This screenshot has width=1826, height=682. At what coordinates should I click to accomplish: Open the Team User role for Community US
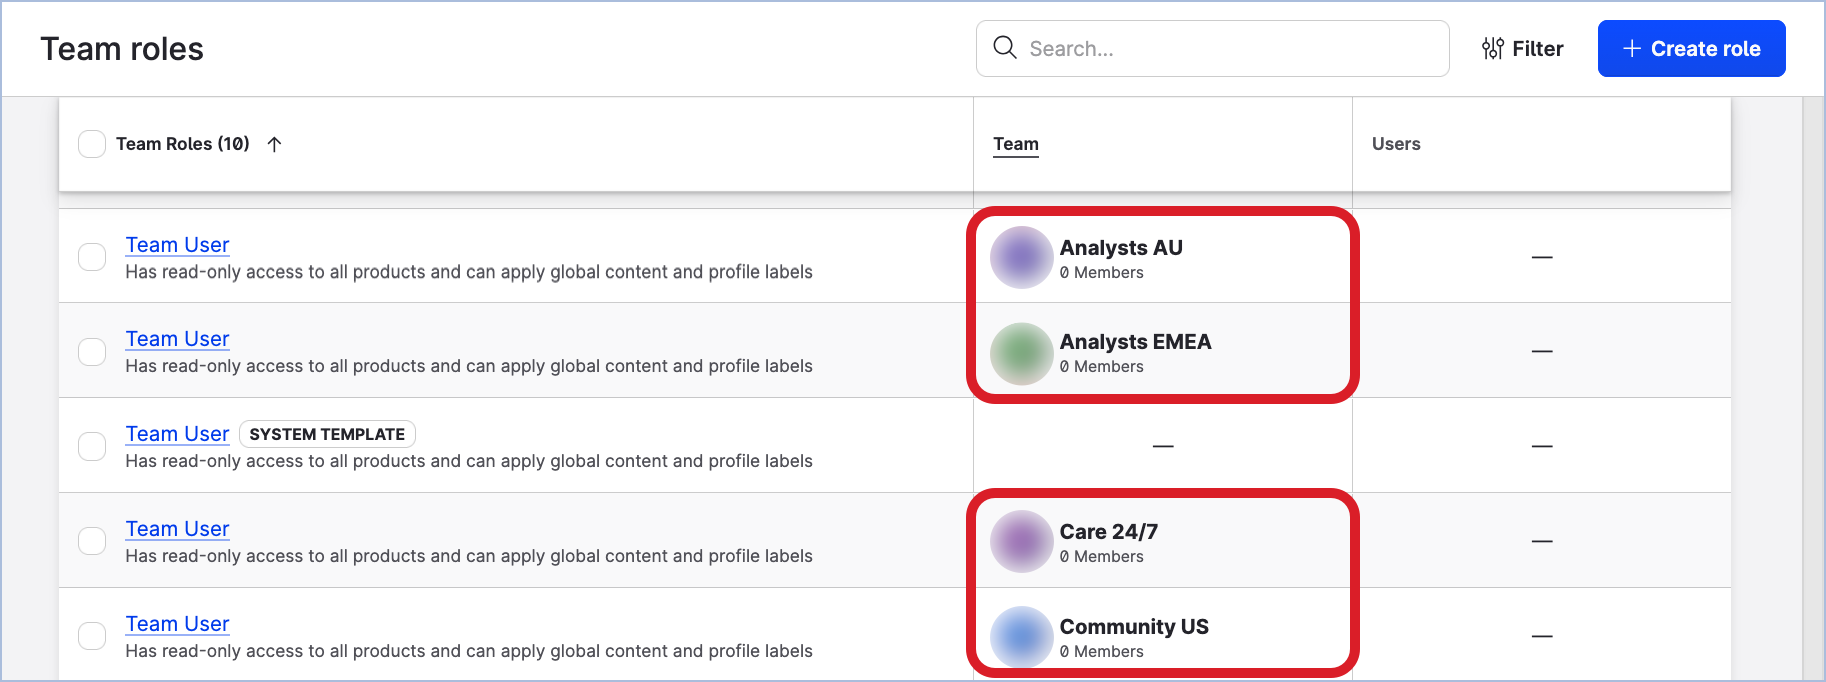point(177,624)
